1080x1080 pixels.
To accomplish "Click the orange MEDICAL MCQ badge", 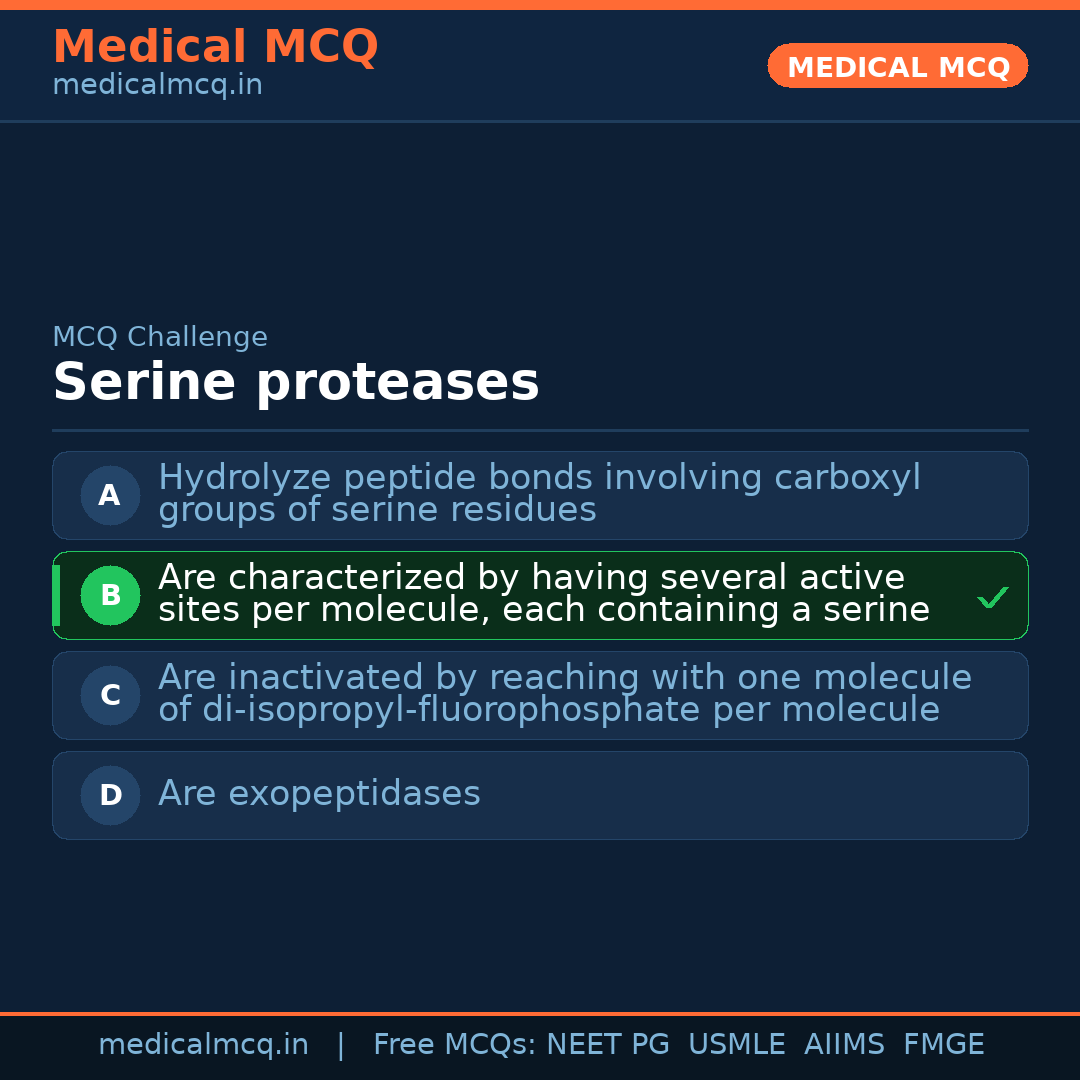I will (897, 66).
